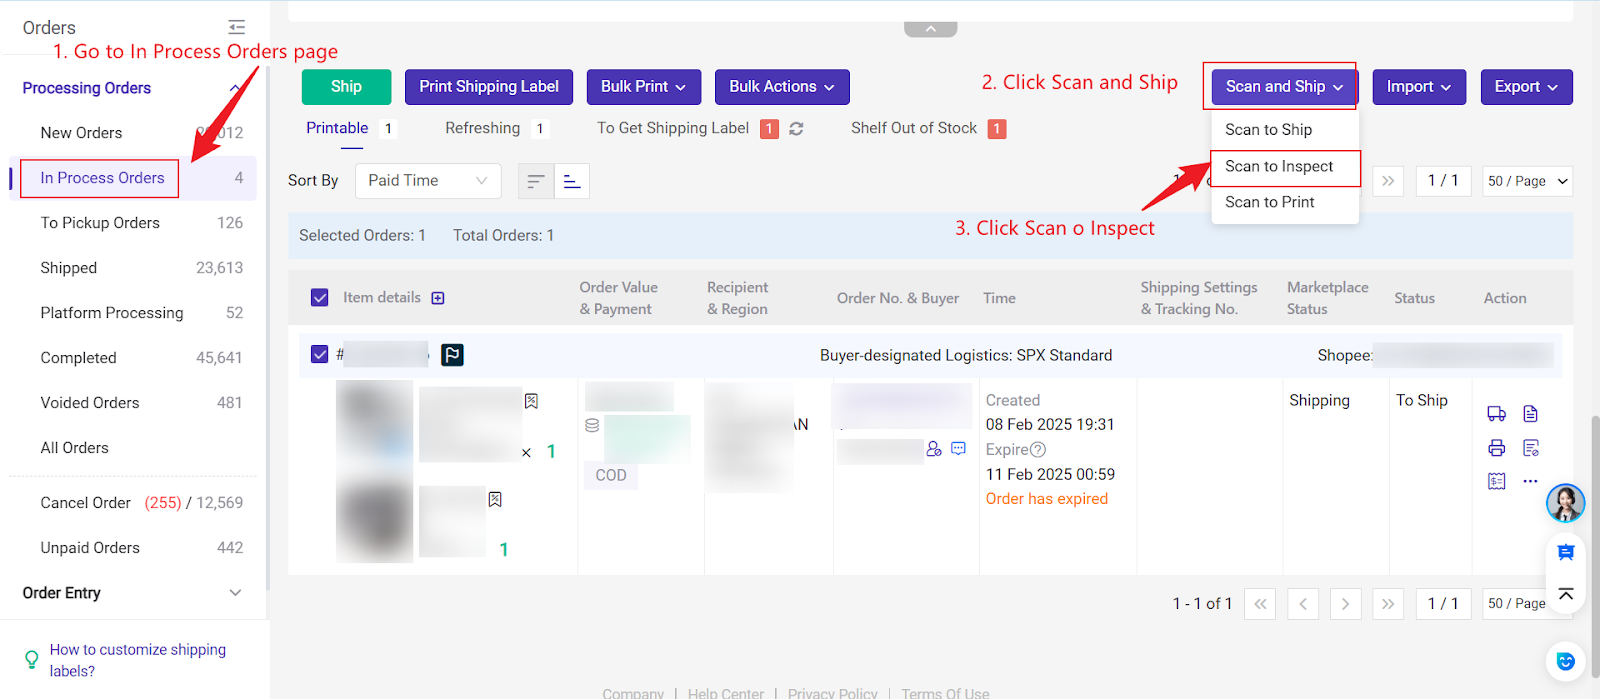Image resolution: width=1600 pixels, height=699 pixels.
Task: Click the printer icon in order actions
Action: pyautogui.click(x=1496, y=448)
